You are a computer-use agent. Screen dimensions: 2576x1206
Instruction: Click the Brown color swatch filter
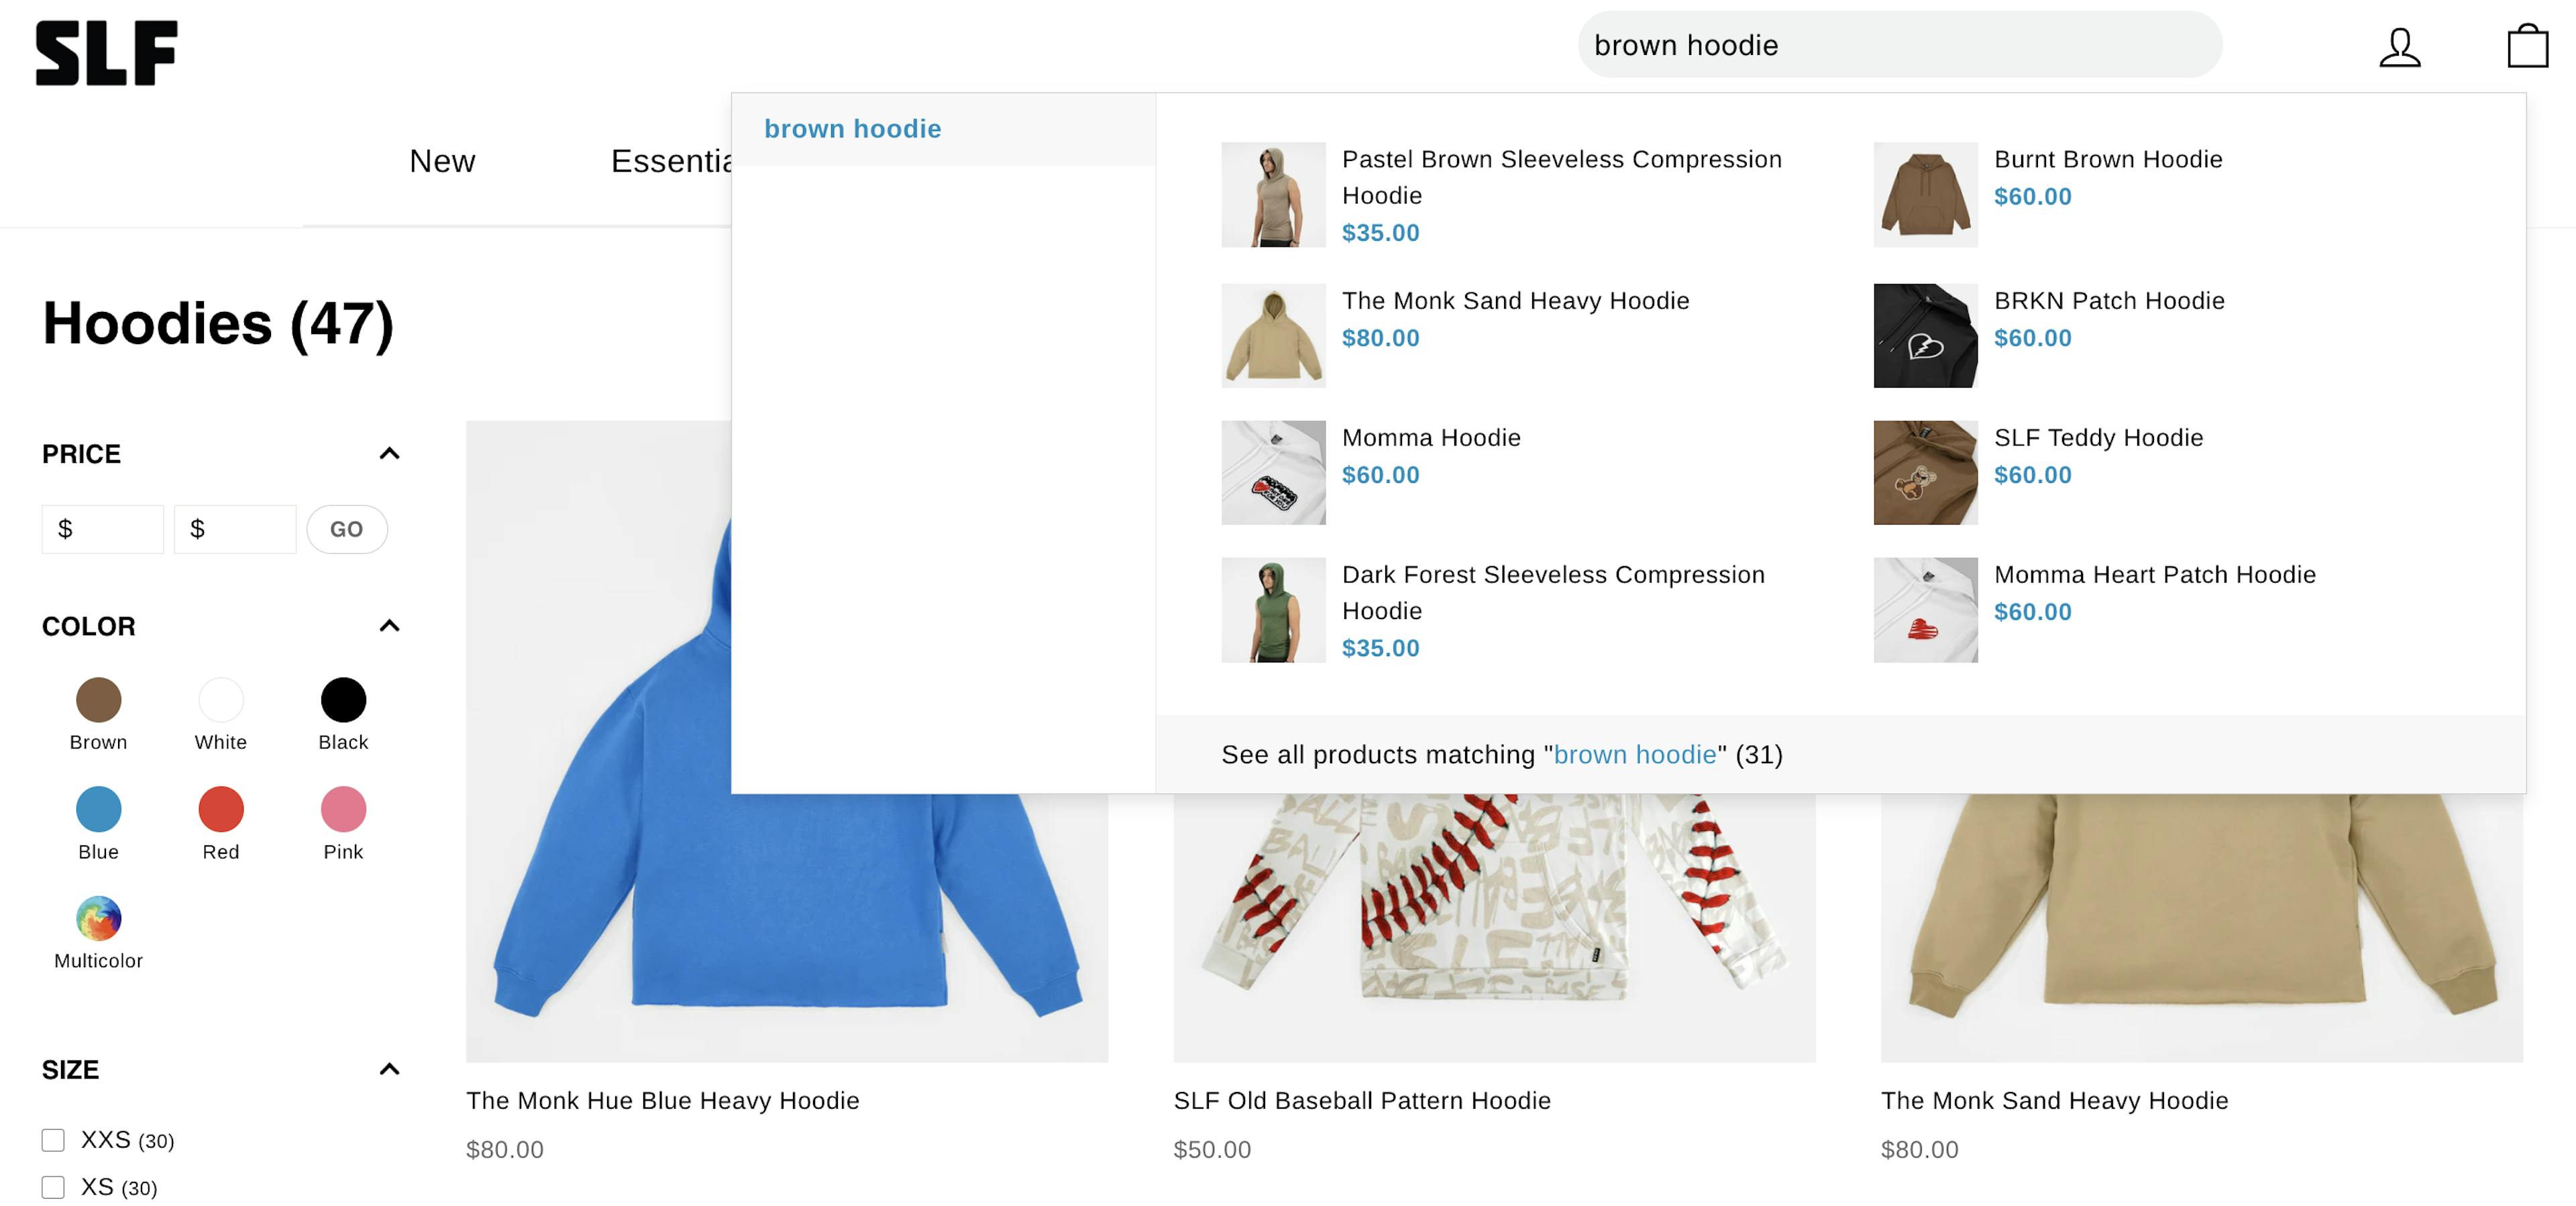click(x=95, y=698)
